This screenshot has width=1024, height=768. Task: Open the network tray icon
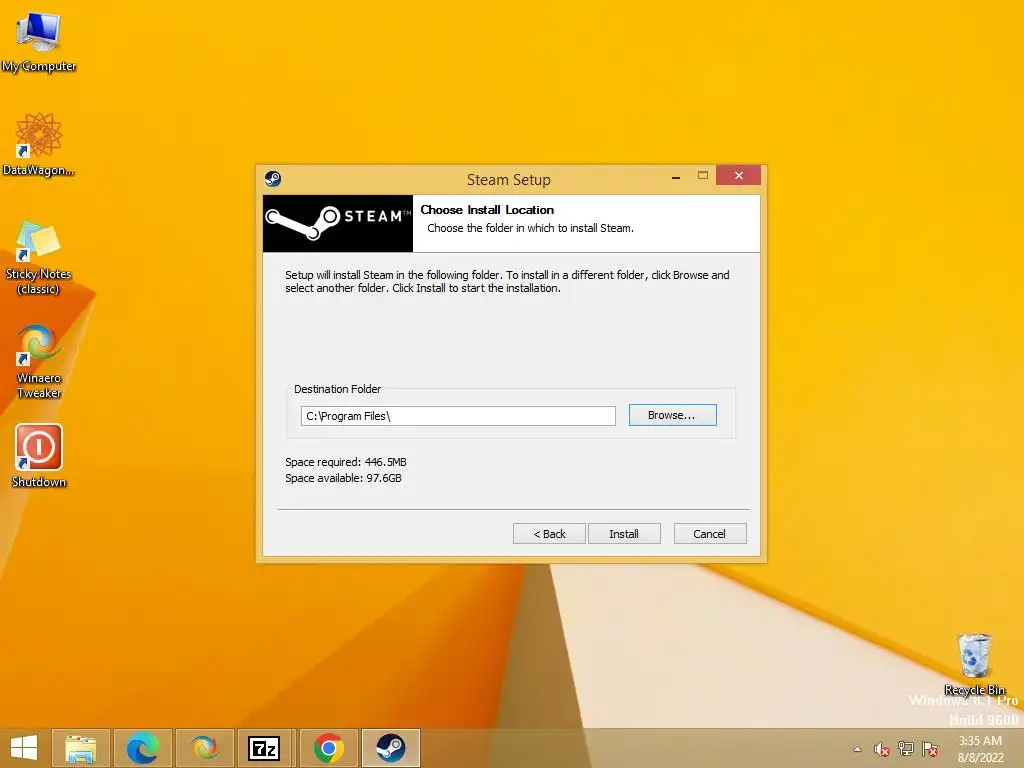pyautogui.click(x=906, y=749)
